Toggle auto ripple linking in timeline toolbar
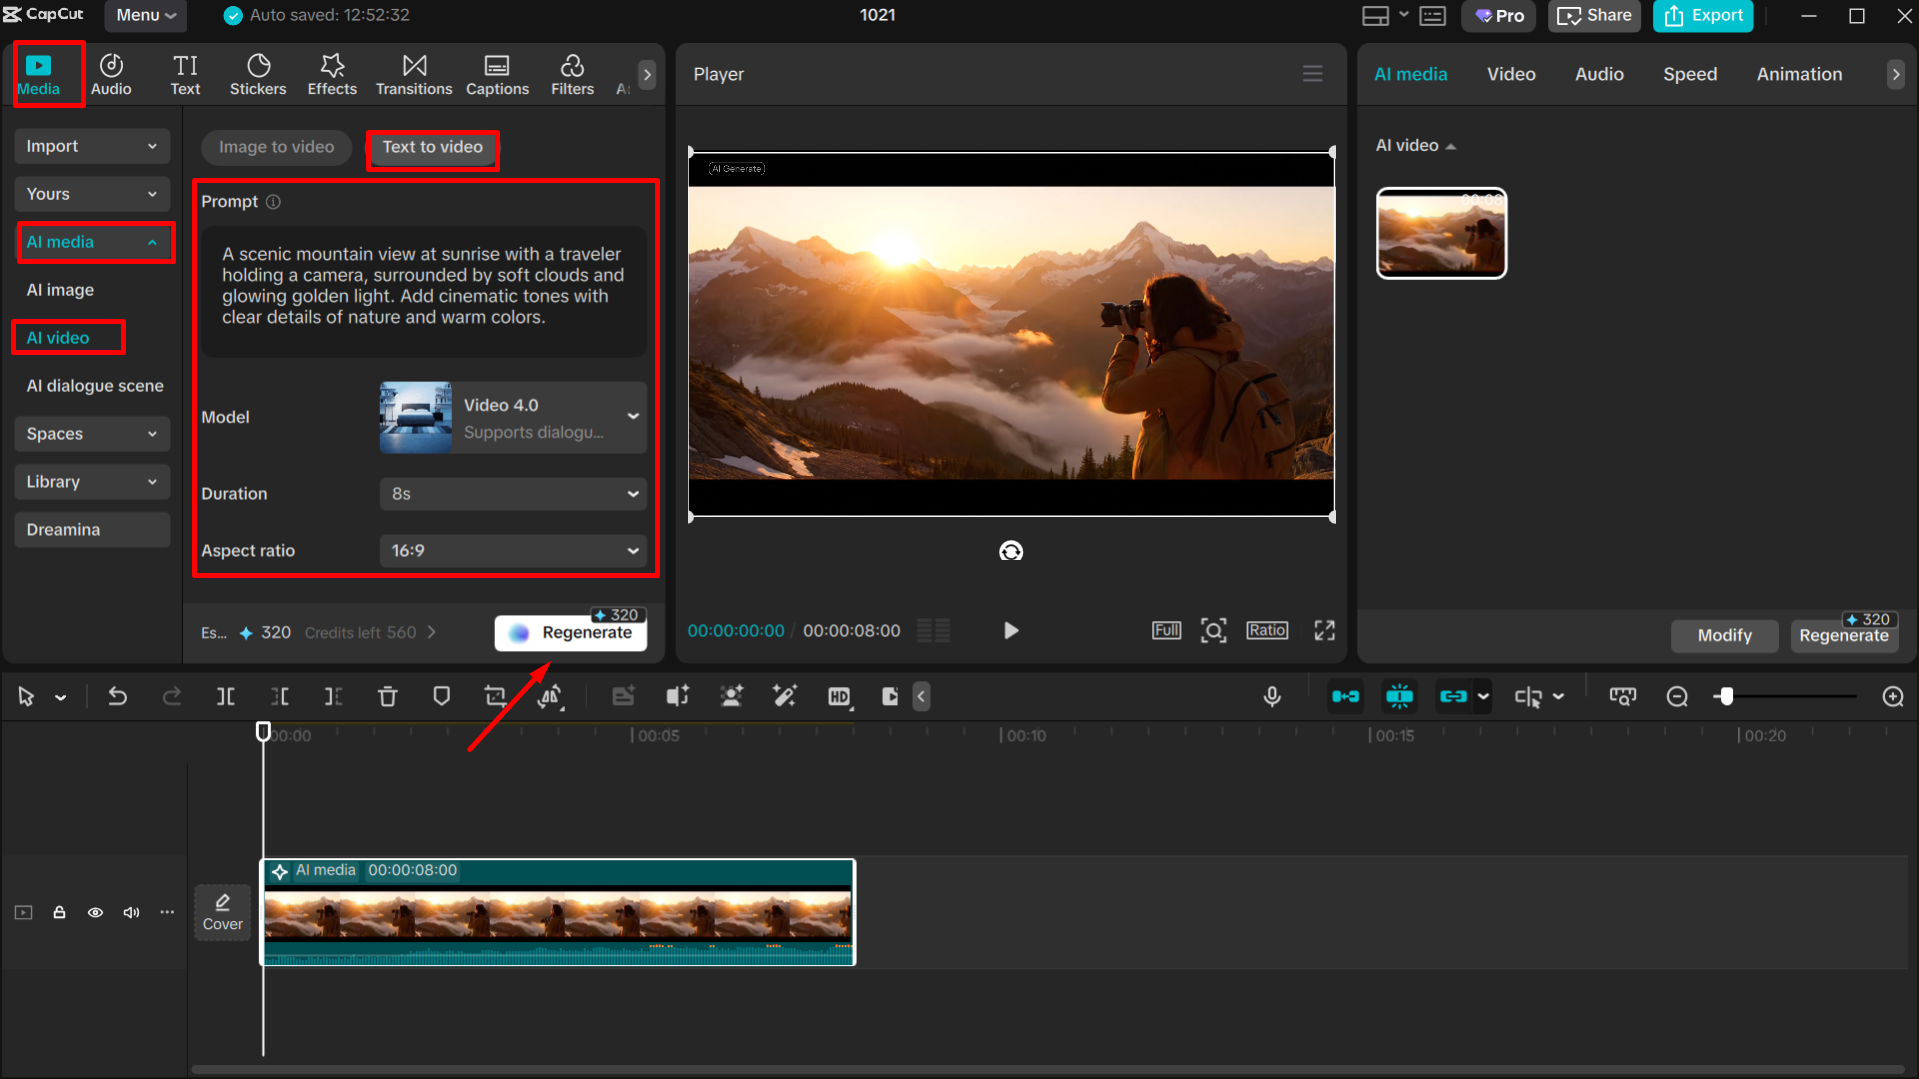 point(1456,696)
